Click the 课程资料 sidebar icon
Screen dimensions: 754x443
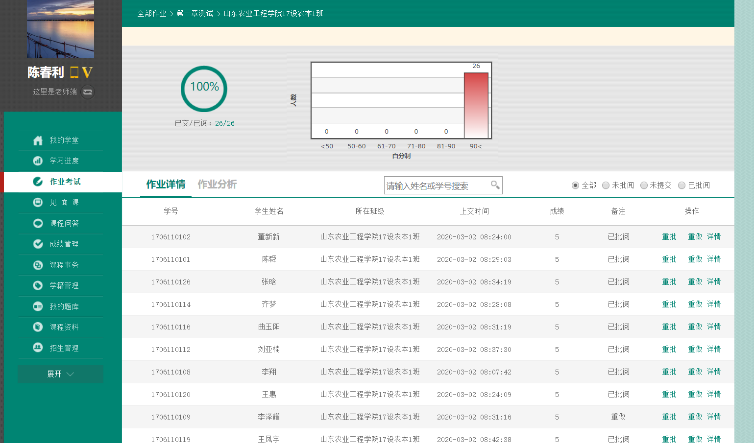point(38,327)
